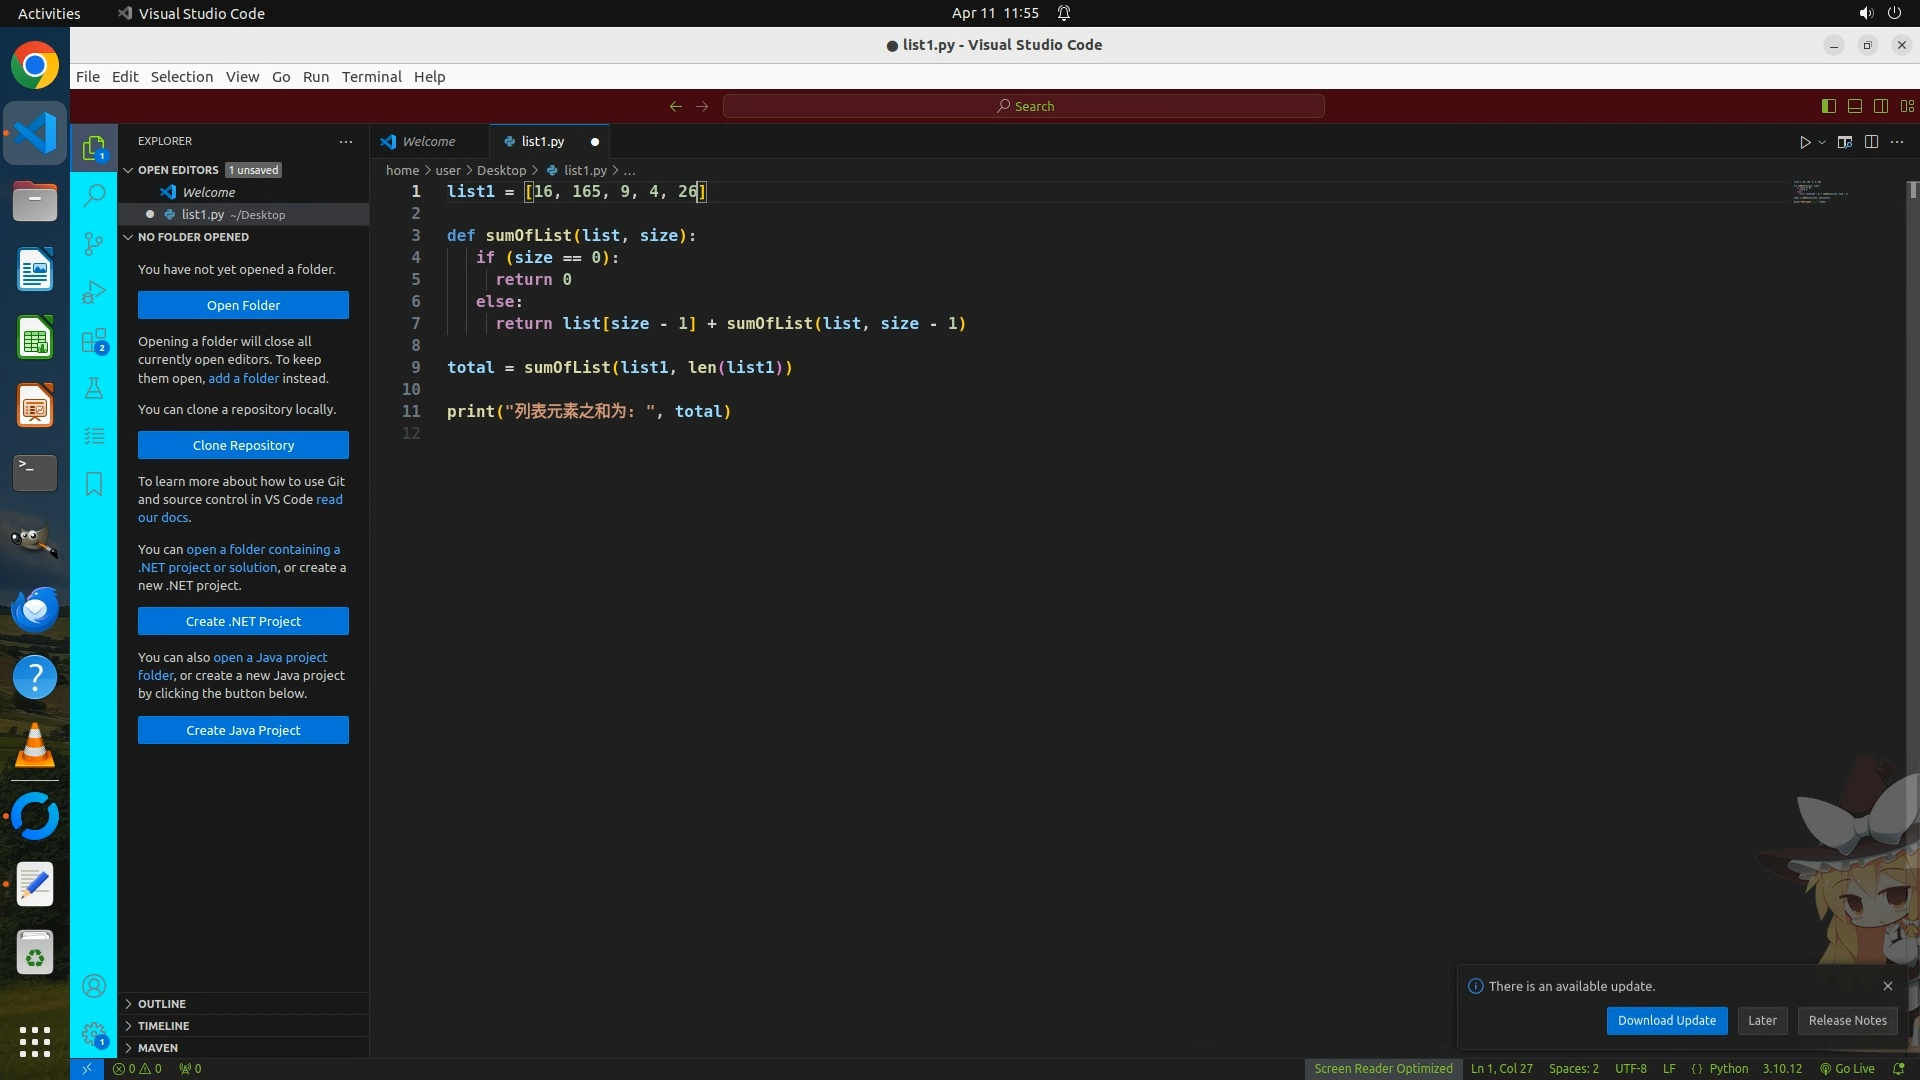Expand the OUTLINE section

pos(161,1004)
